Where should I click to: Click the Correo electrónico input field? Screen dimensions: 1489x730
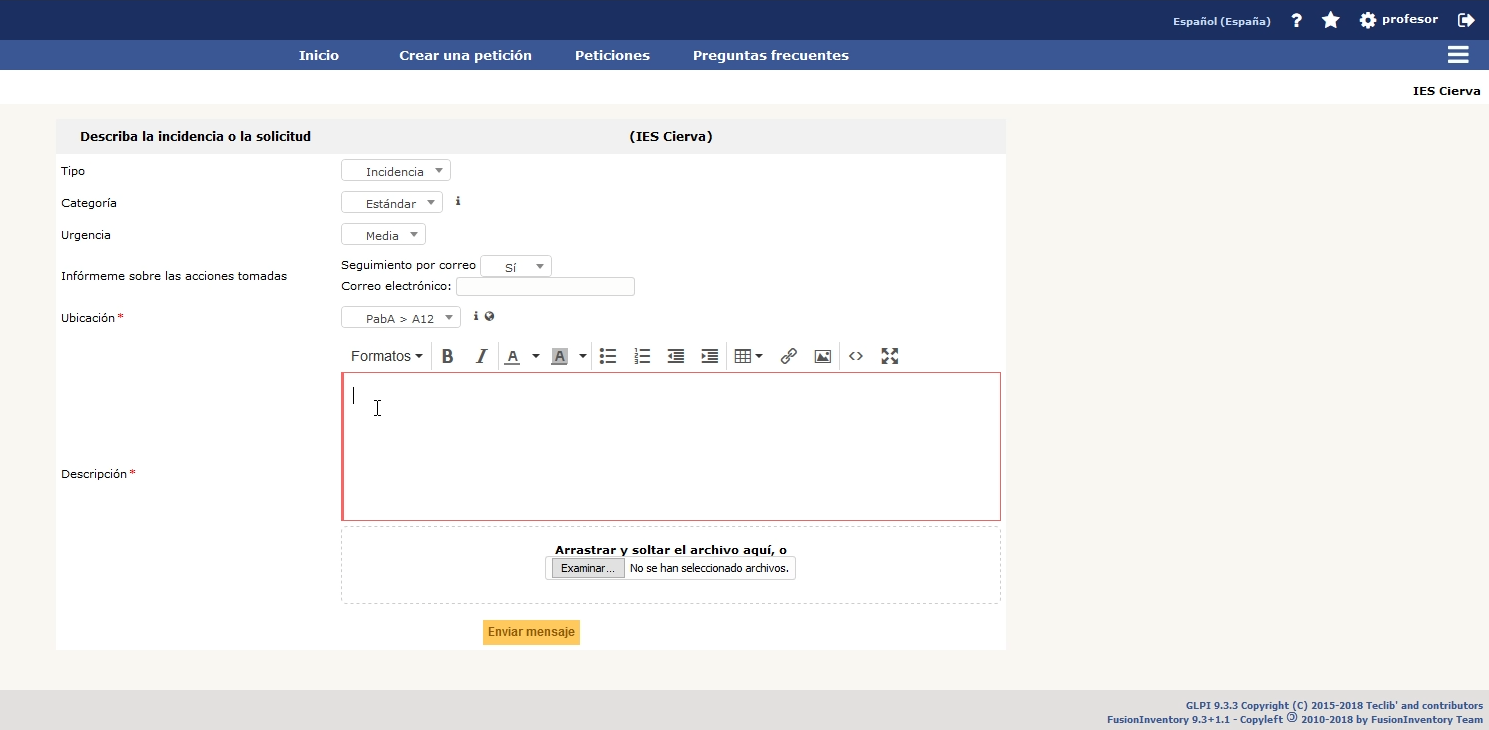[x=545, y=287]
